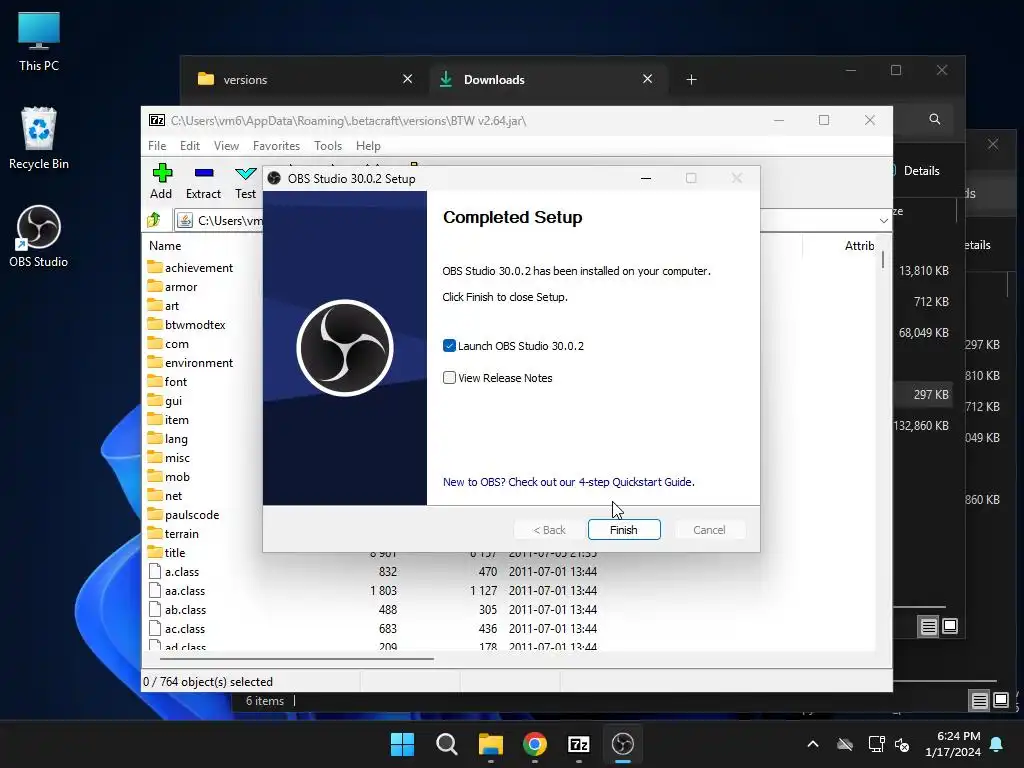Open taskbar Search
This screenshot has height=768, width=1024.
pyautogui.click(x=447, y=744)
